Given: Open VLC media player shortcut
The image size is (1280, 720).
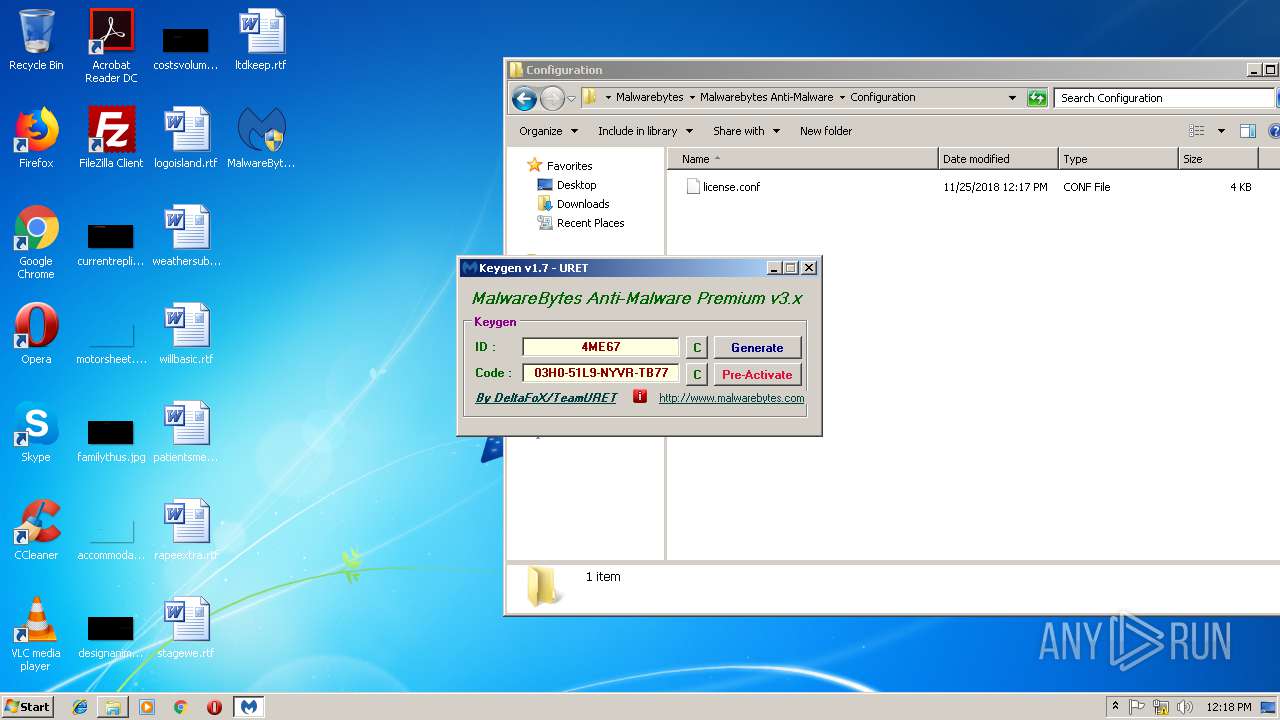Looking at the screenshot, I should (x=36, y=634).
